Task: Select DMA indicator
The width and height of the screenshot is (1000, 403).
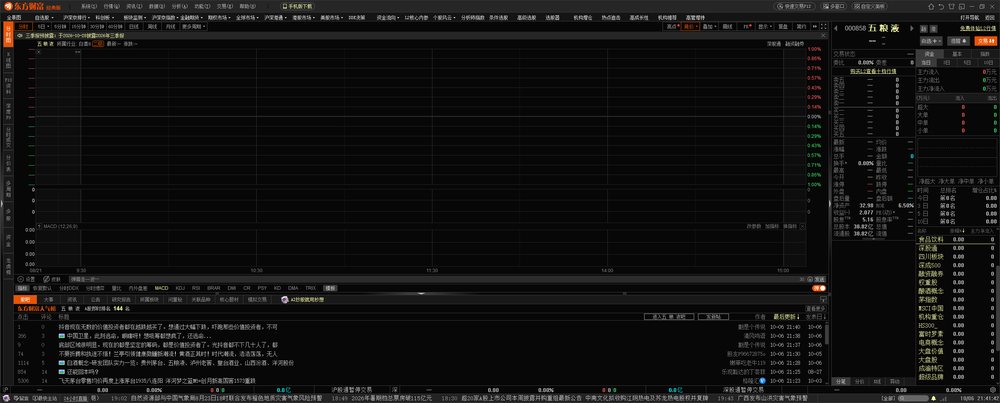Action: 293,288
